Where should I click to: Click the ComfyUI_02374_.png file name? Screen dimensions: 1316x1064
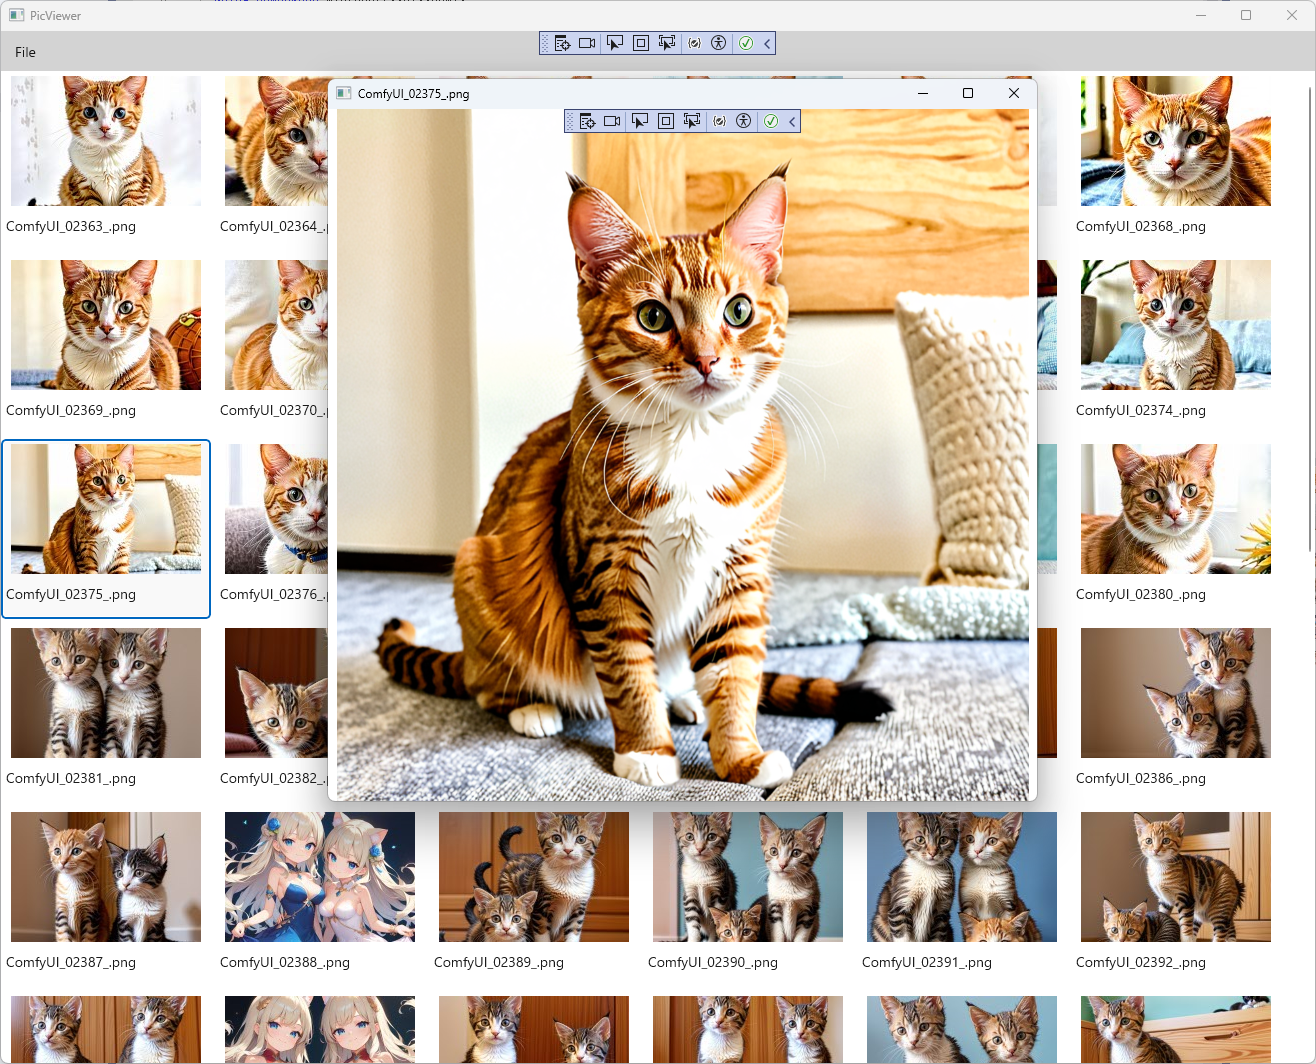tap(1141, 410)
